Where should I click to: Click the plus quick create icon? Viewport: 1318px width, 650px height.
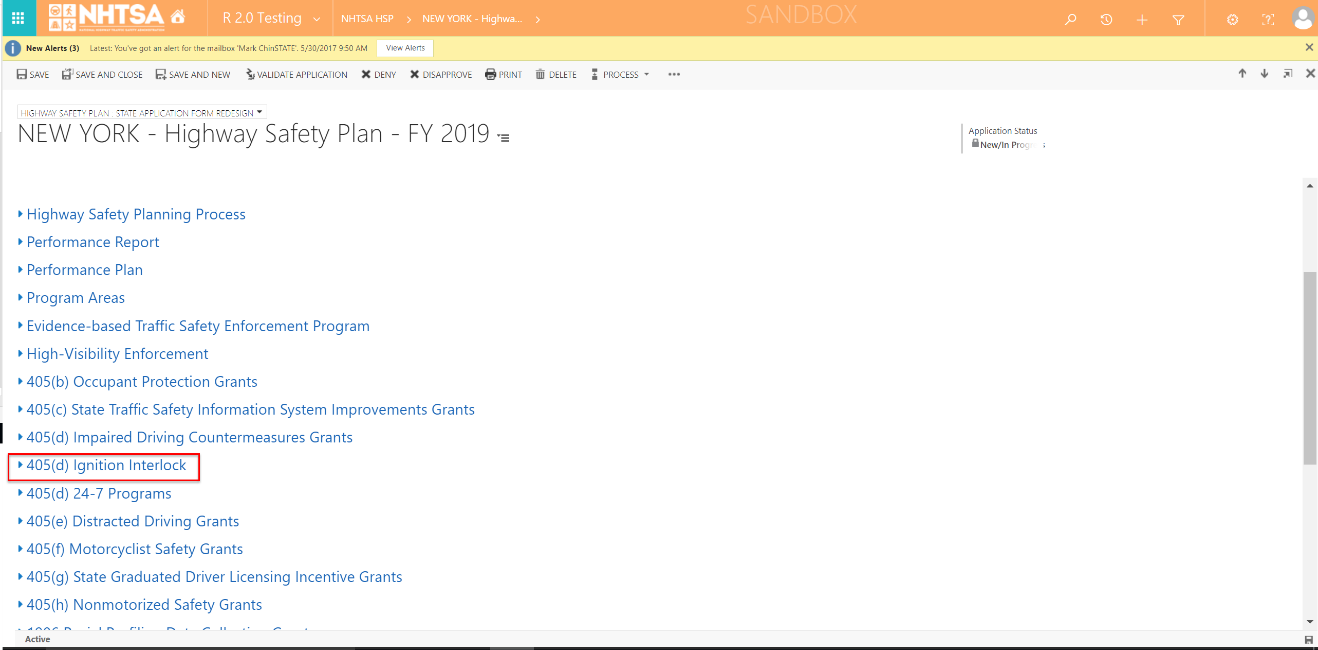1142,19
